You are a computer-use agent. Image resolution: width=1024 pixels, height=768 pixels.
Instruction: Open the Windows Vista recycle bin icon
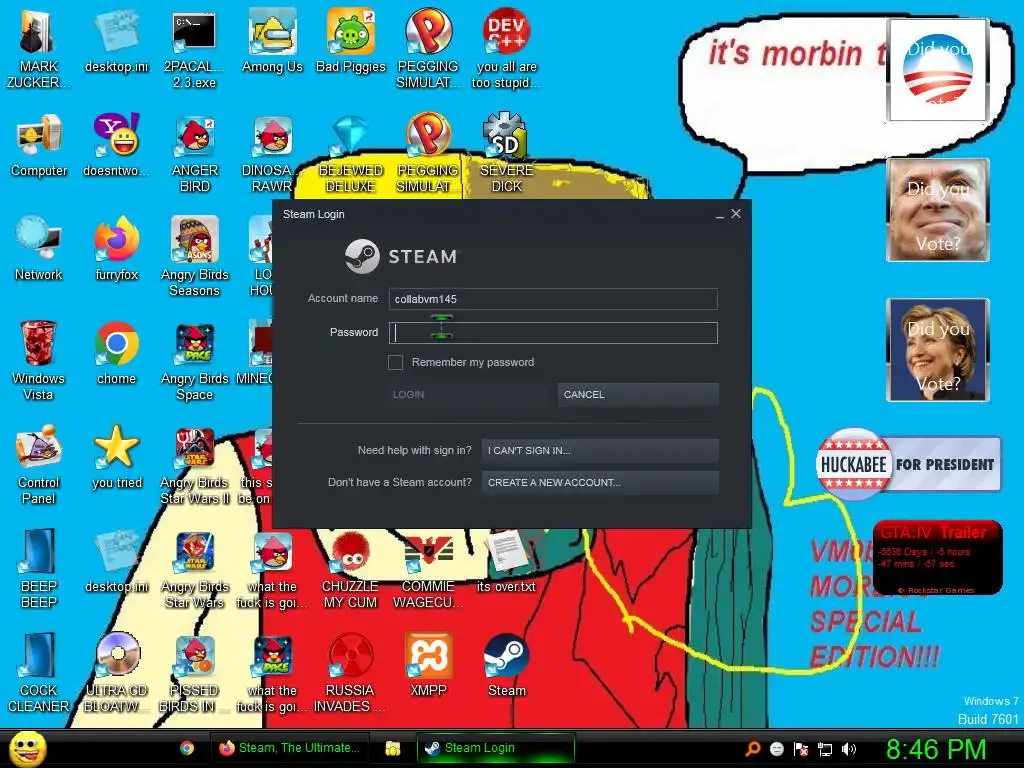point(39,360)
